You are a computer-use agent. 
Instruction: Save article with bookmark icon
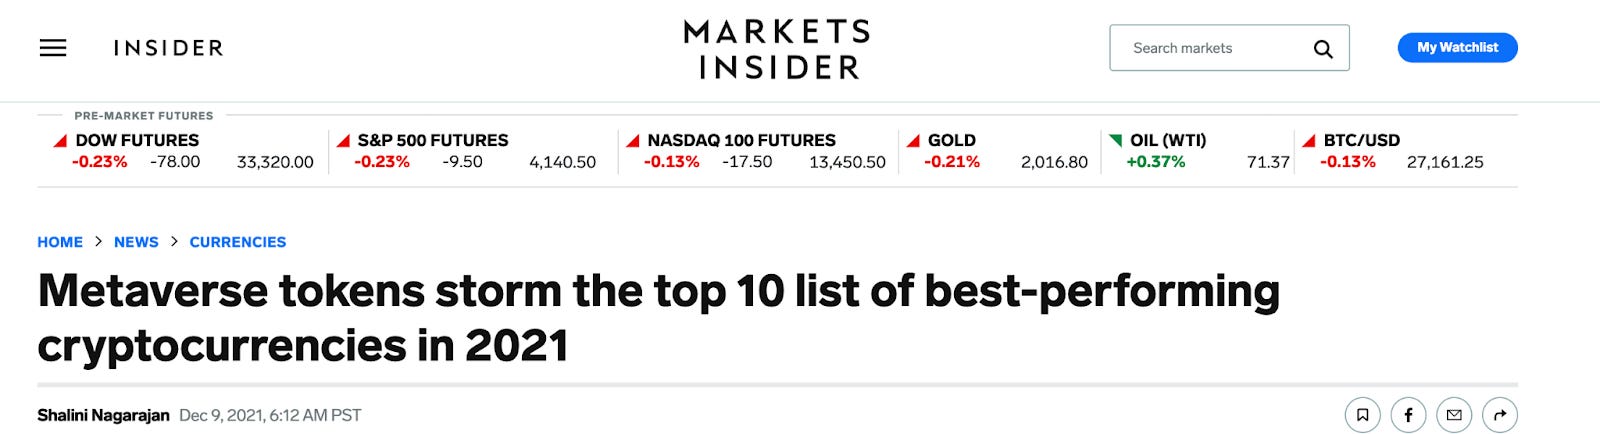pyautogui.click(x=1362, y=415)
